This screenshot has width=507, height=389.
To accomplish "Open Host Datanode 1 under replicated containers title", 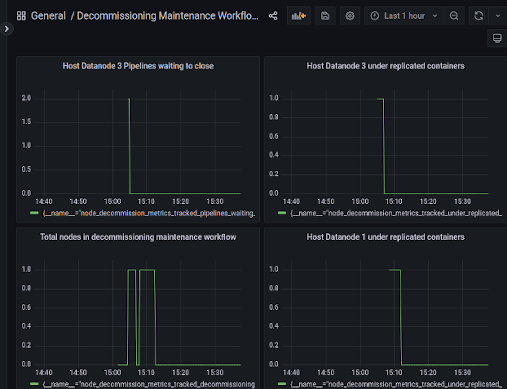I will tap(385, 237).
